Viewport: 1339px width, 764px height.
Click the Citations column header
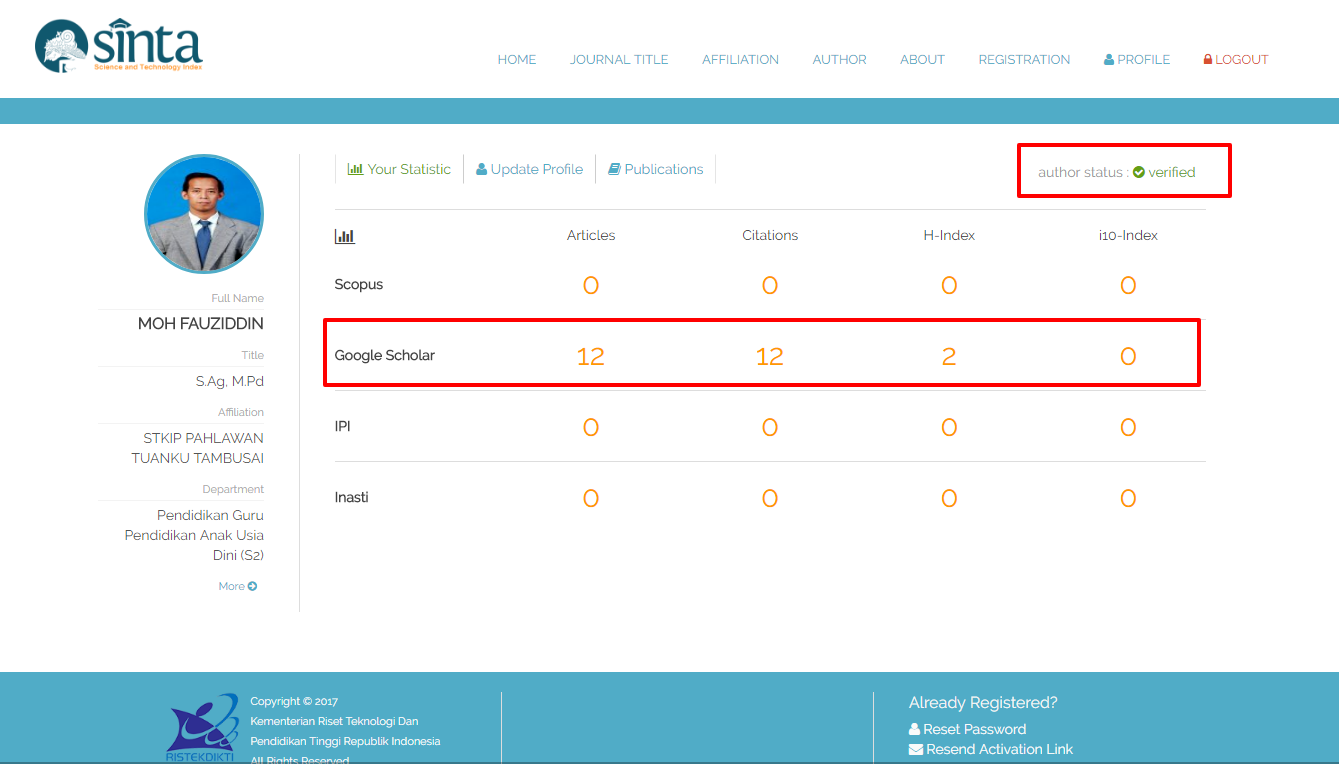tap(770, 235)
